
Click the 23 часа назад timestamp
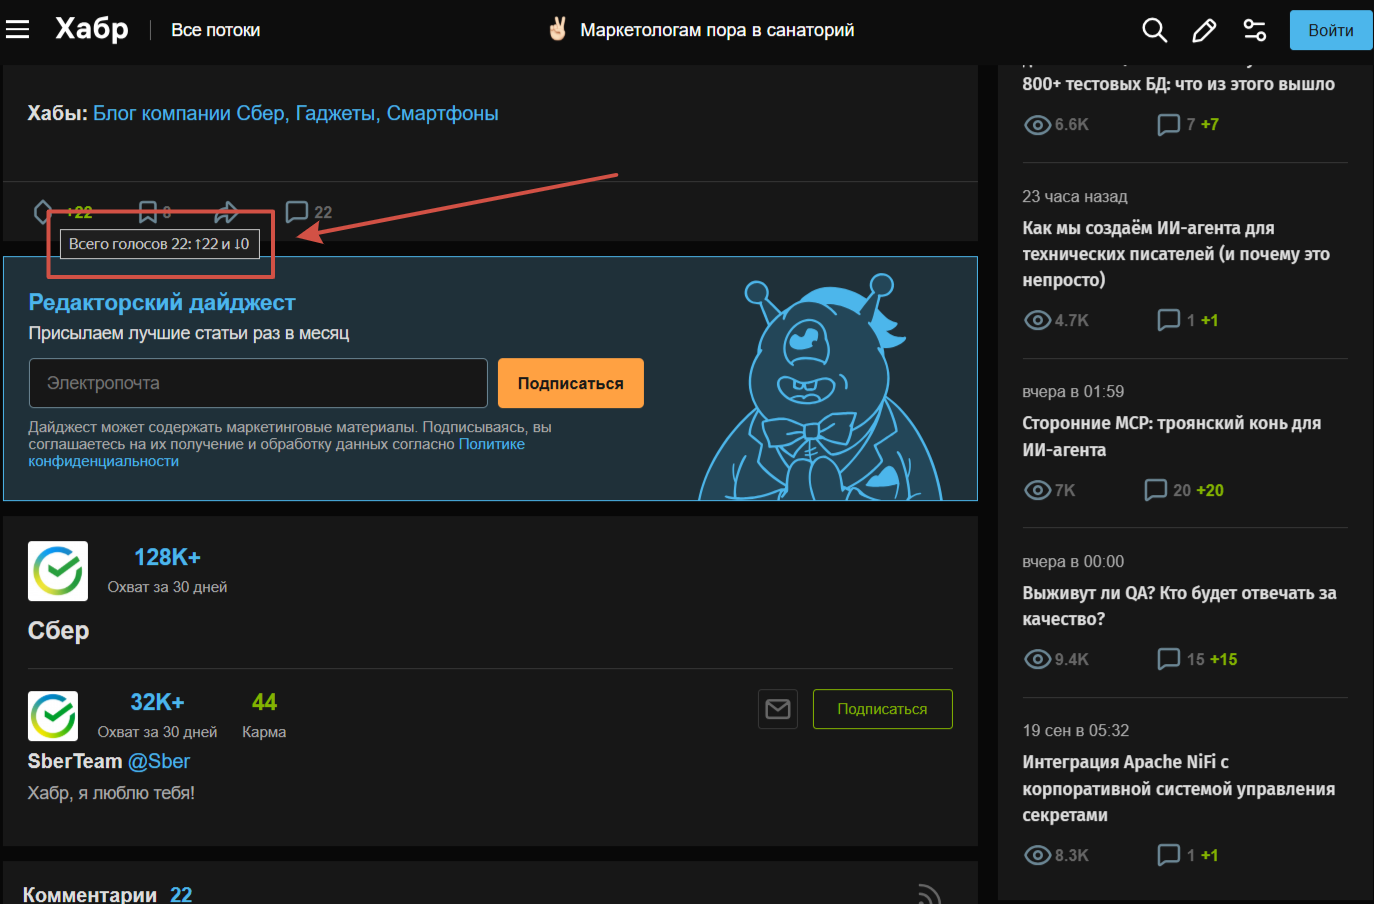click(x=1075, y=197)
